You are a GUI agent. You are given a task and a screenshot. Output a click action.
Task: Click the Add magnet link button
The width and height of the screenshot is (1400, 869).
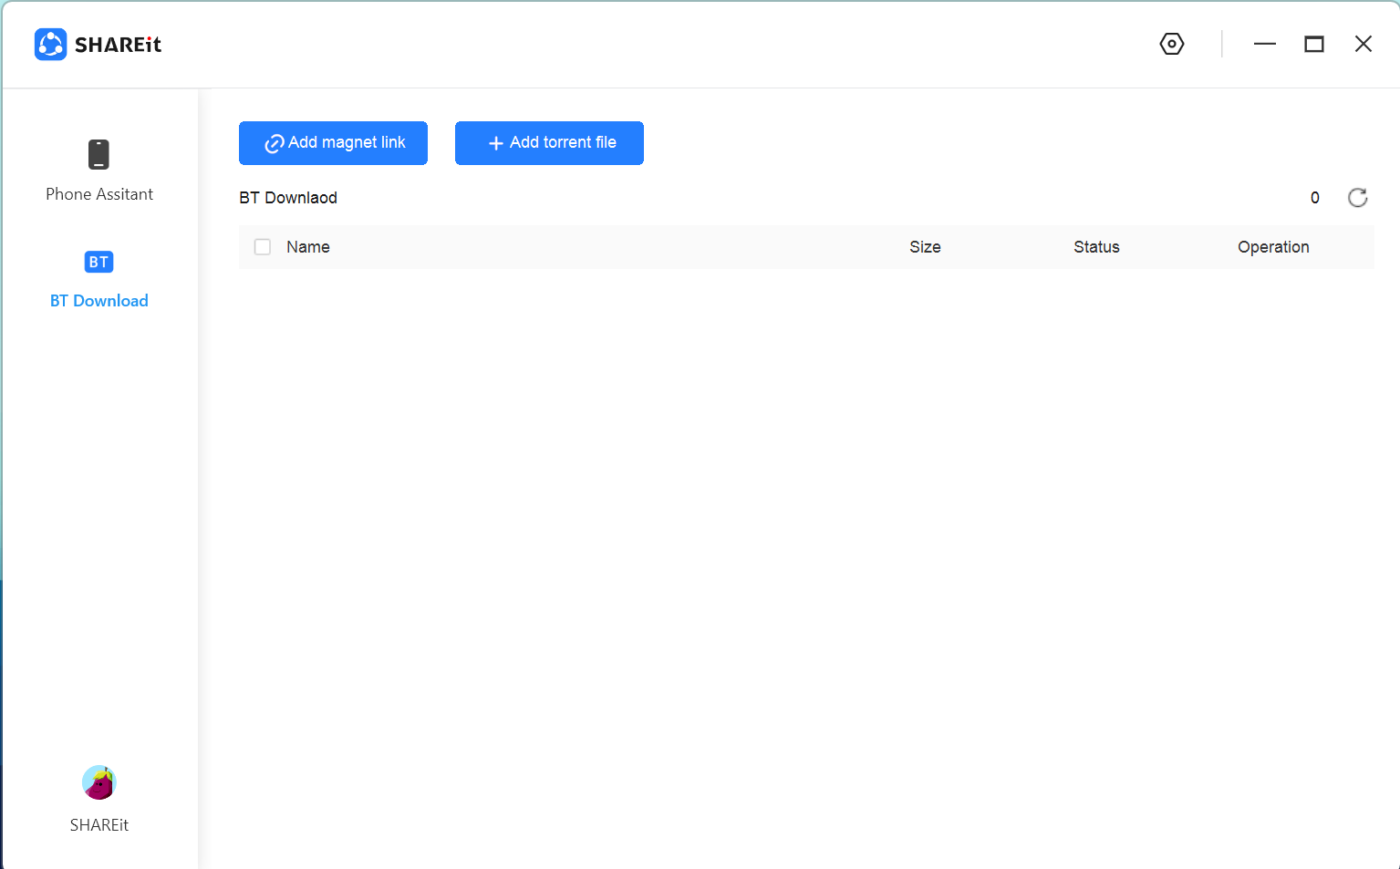(333, 143)
